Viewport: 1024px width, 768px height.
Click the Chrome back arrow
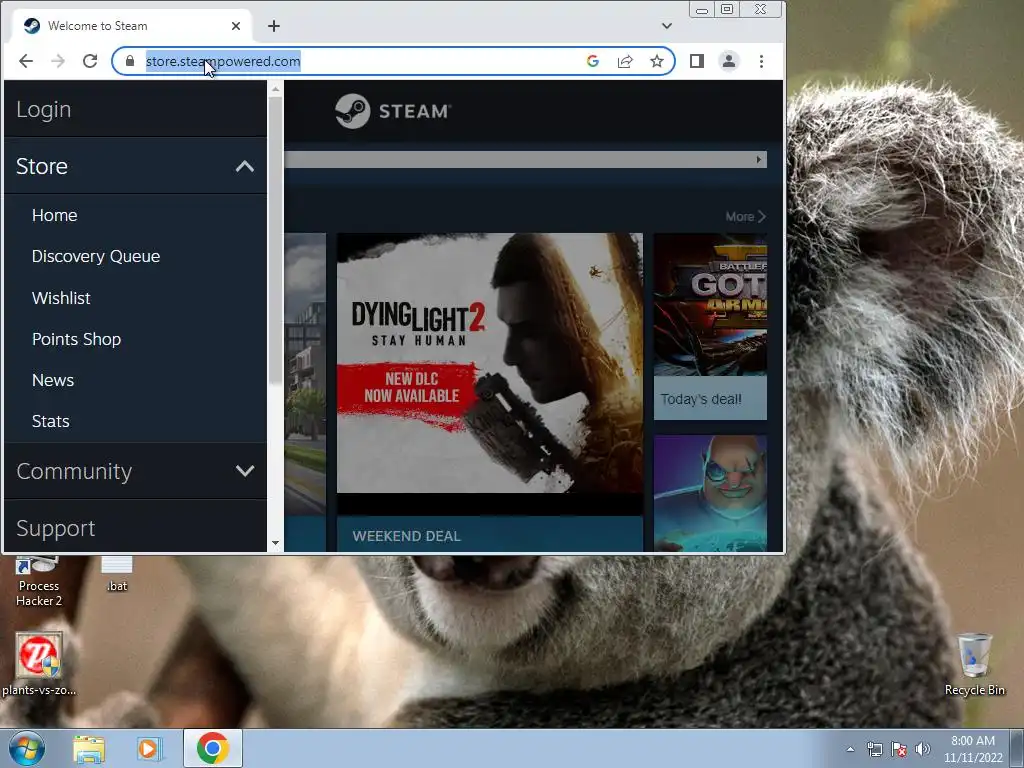26,61
